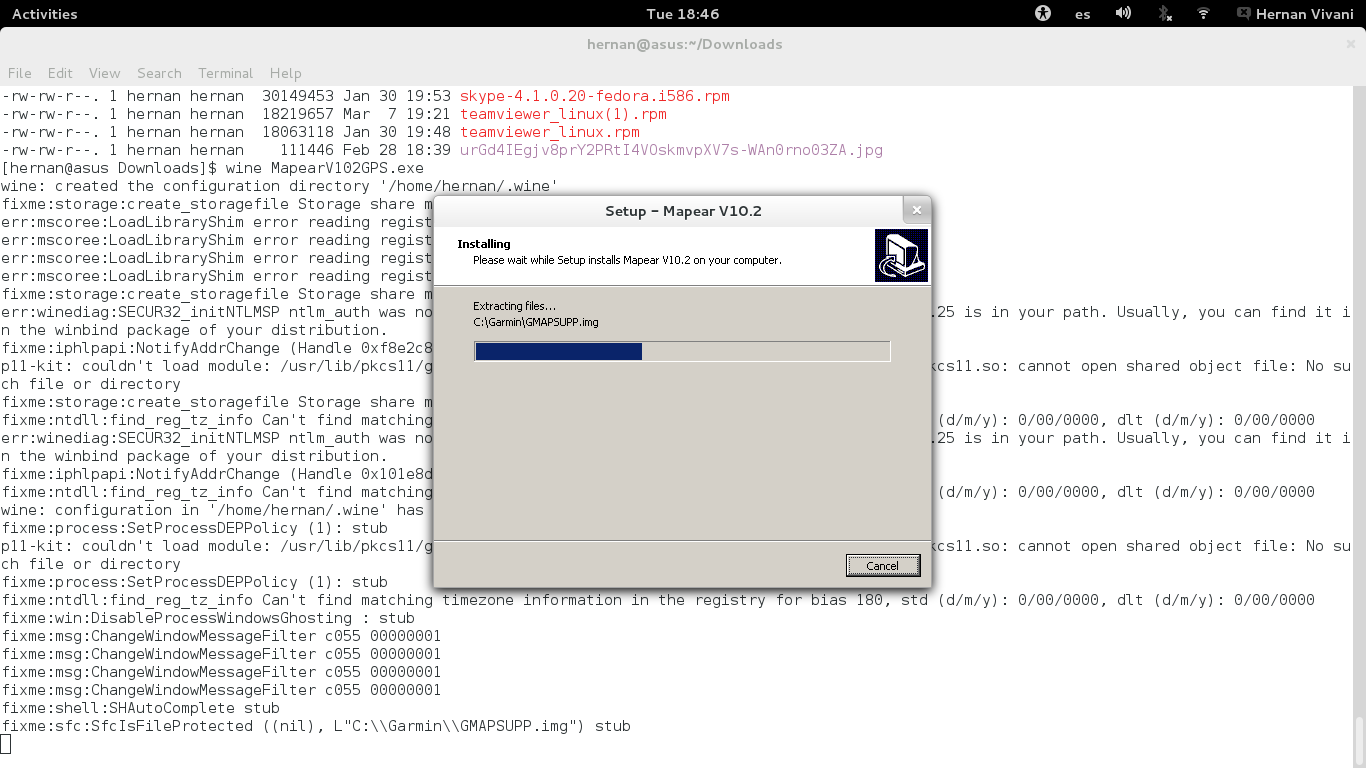
Task: Open the Wi-Fi network icon
Action: tap(1203, 14)
